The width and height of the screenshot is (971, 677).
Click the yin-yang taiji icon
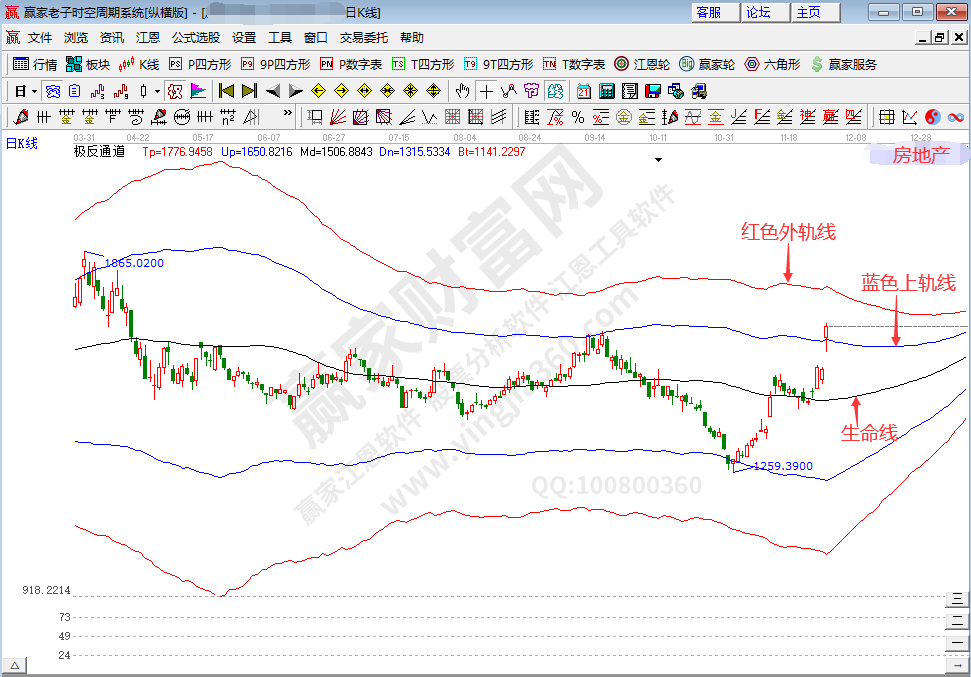tap(932, 117)
